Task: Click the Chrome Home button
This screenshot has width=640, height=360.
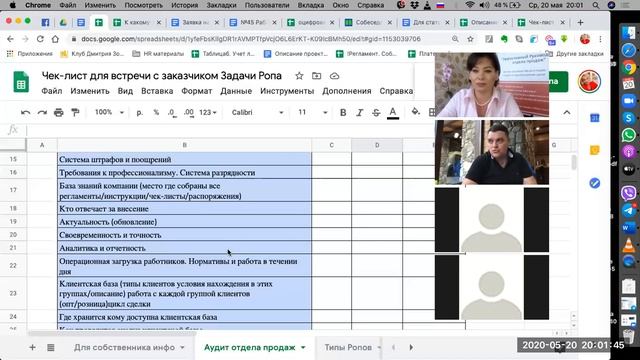Action: coord(55,39)
